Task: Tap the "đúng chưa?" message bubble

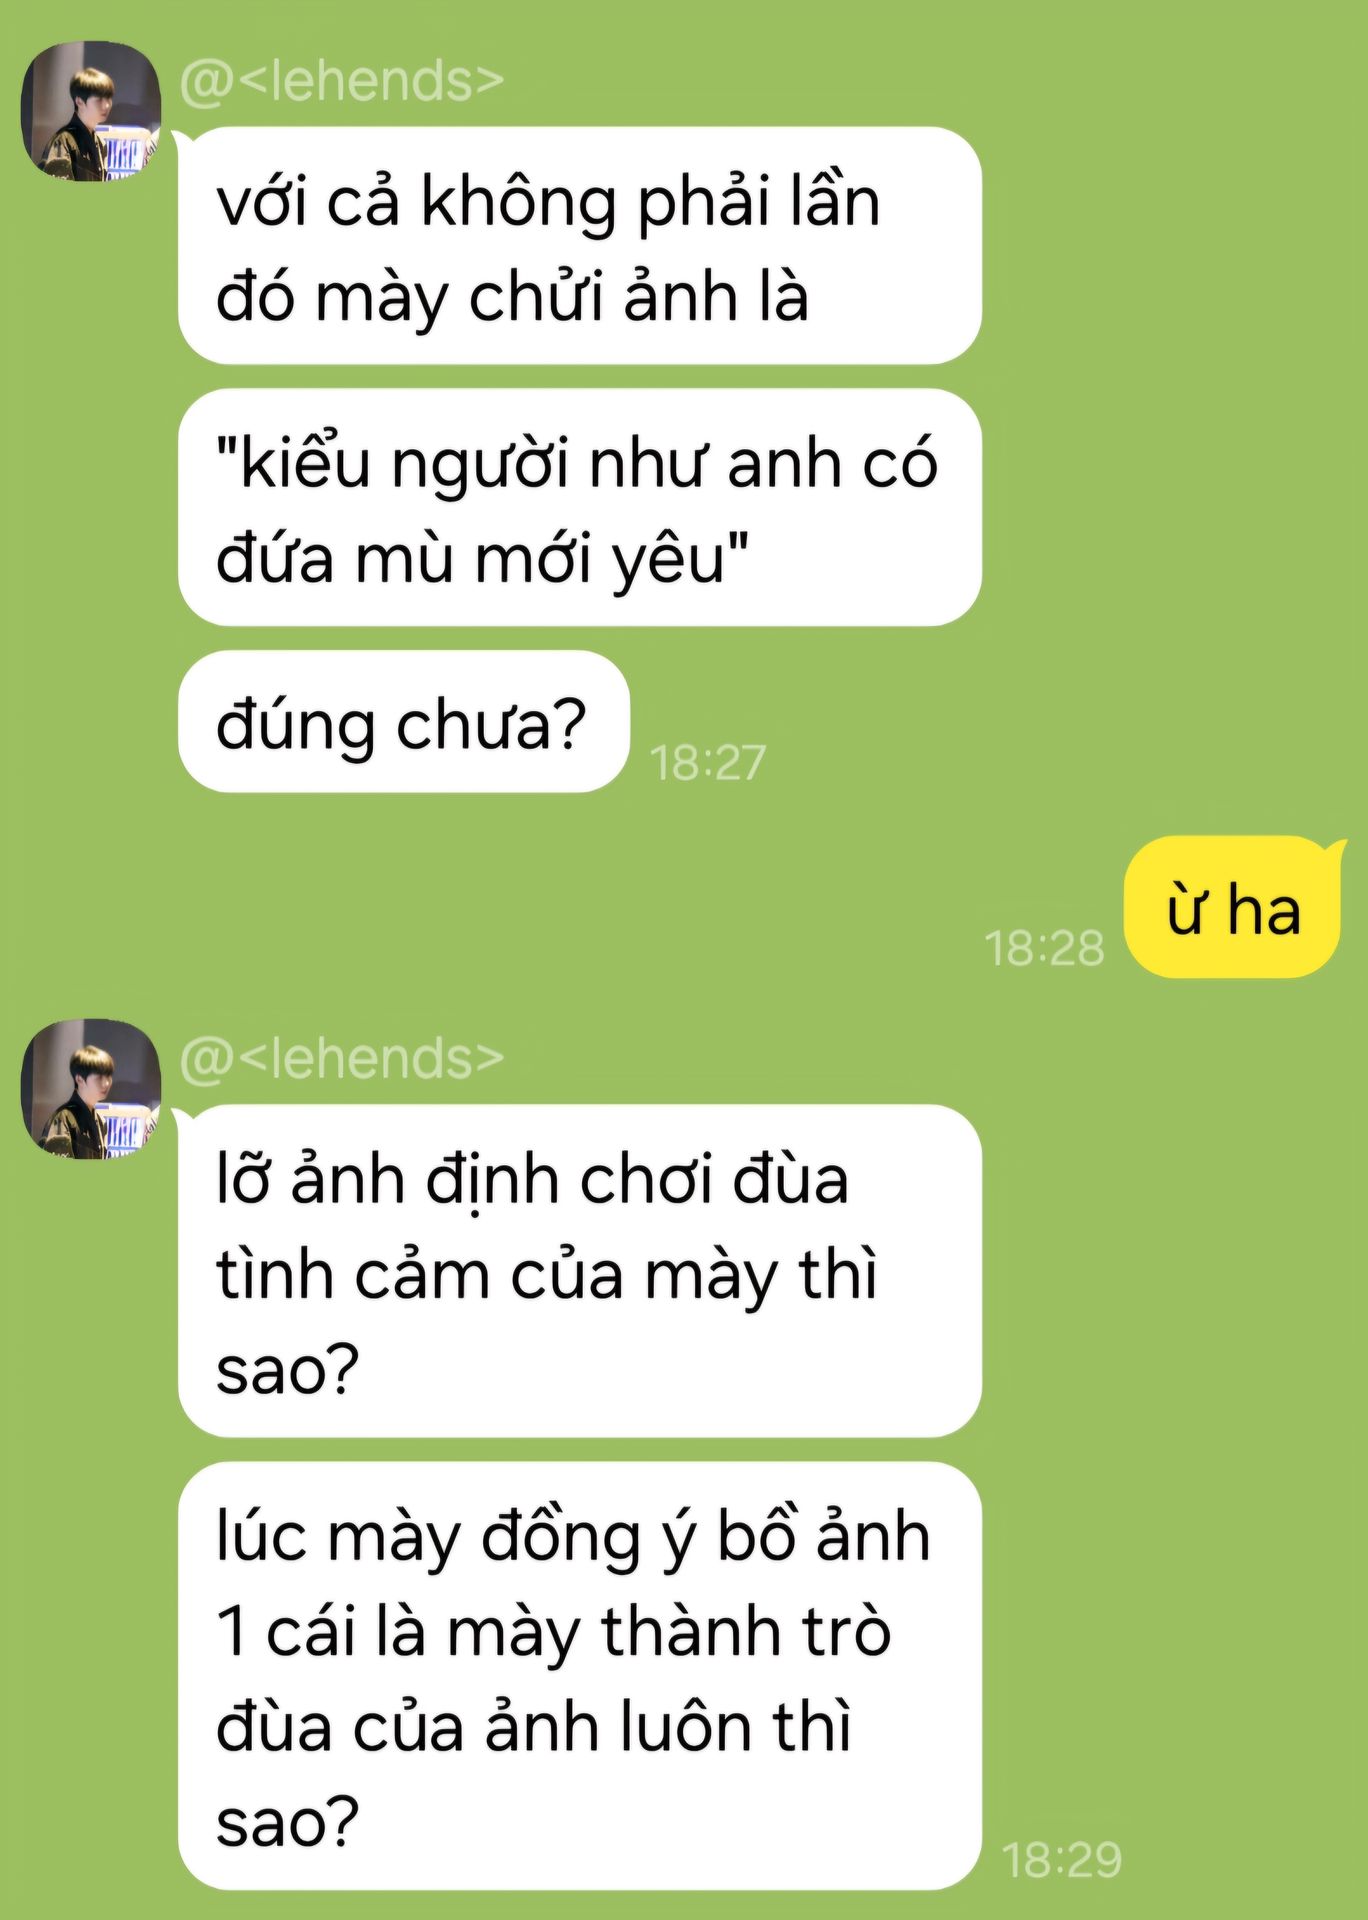Action: [404, 722]
